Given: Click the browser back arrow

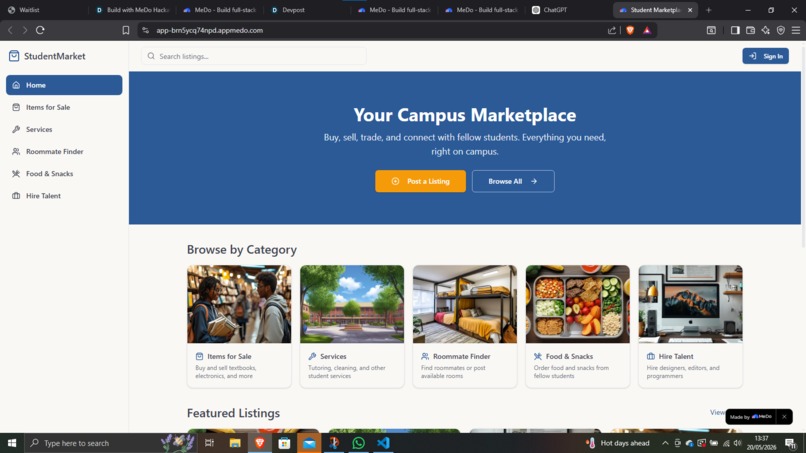Looking at the screenshot, I should point(10,30).
